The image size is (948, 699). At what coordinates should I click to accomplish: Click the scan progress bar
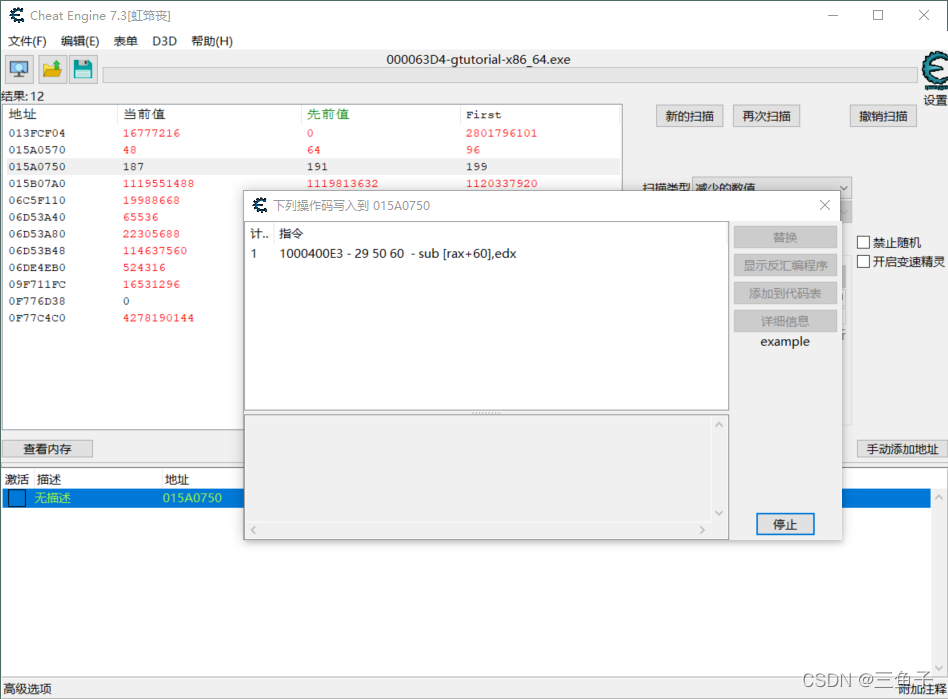tap(510, 75)
